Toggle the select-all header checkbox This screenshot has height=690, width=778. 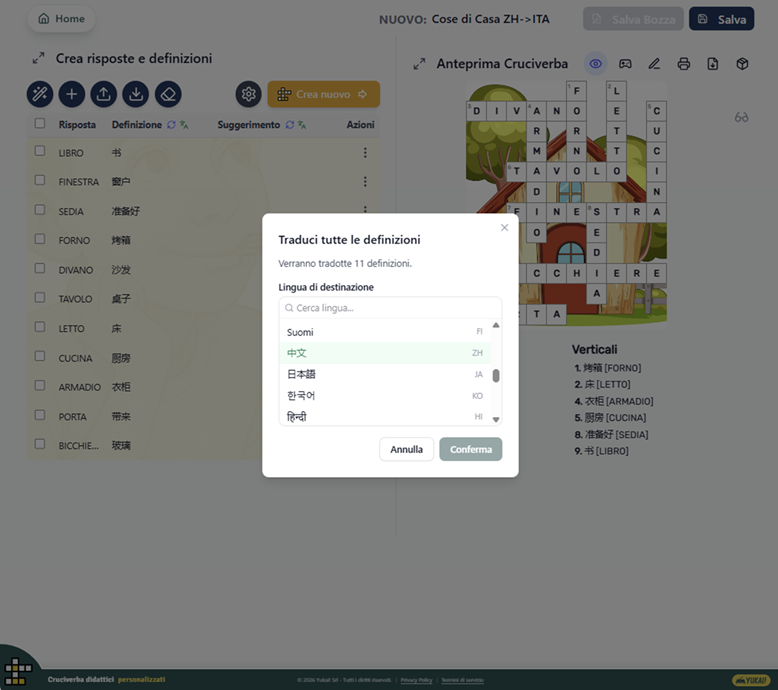(x=40, y=123)
